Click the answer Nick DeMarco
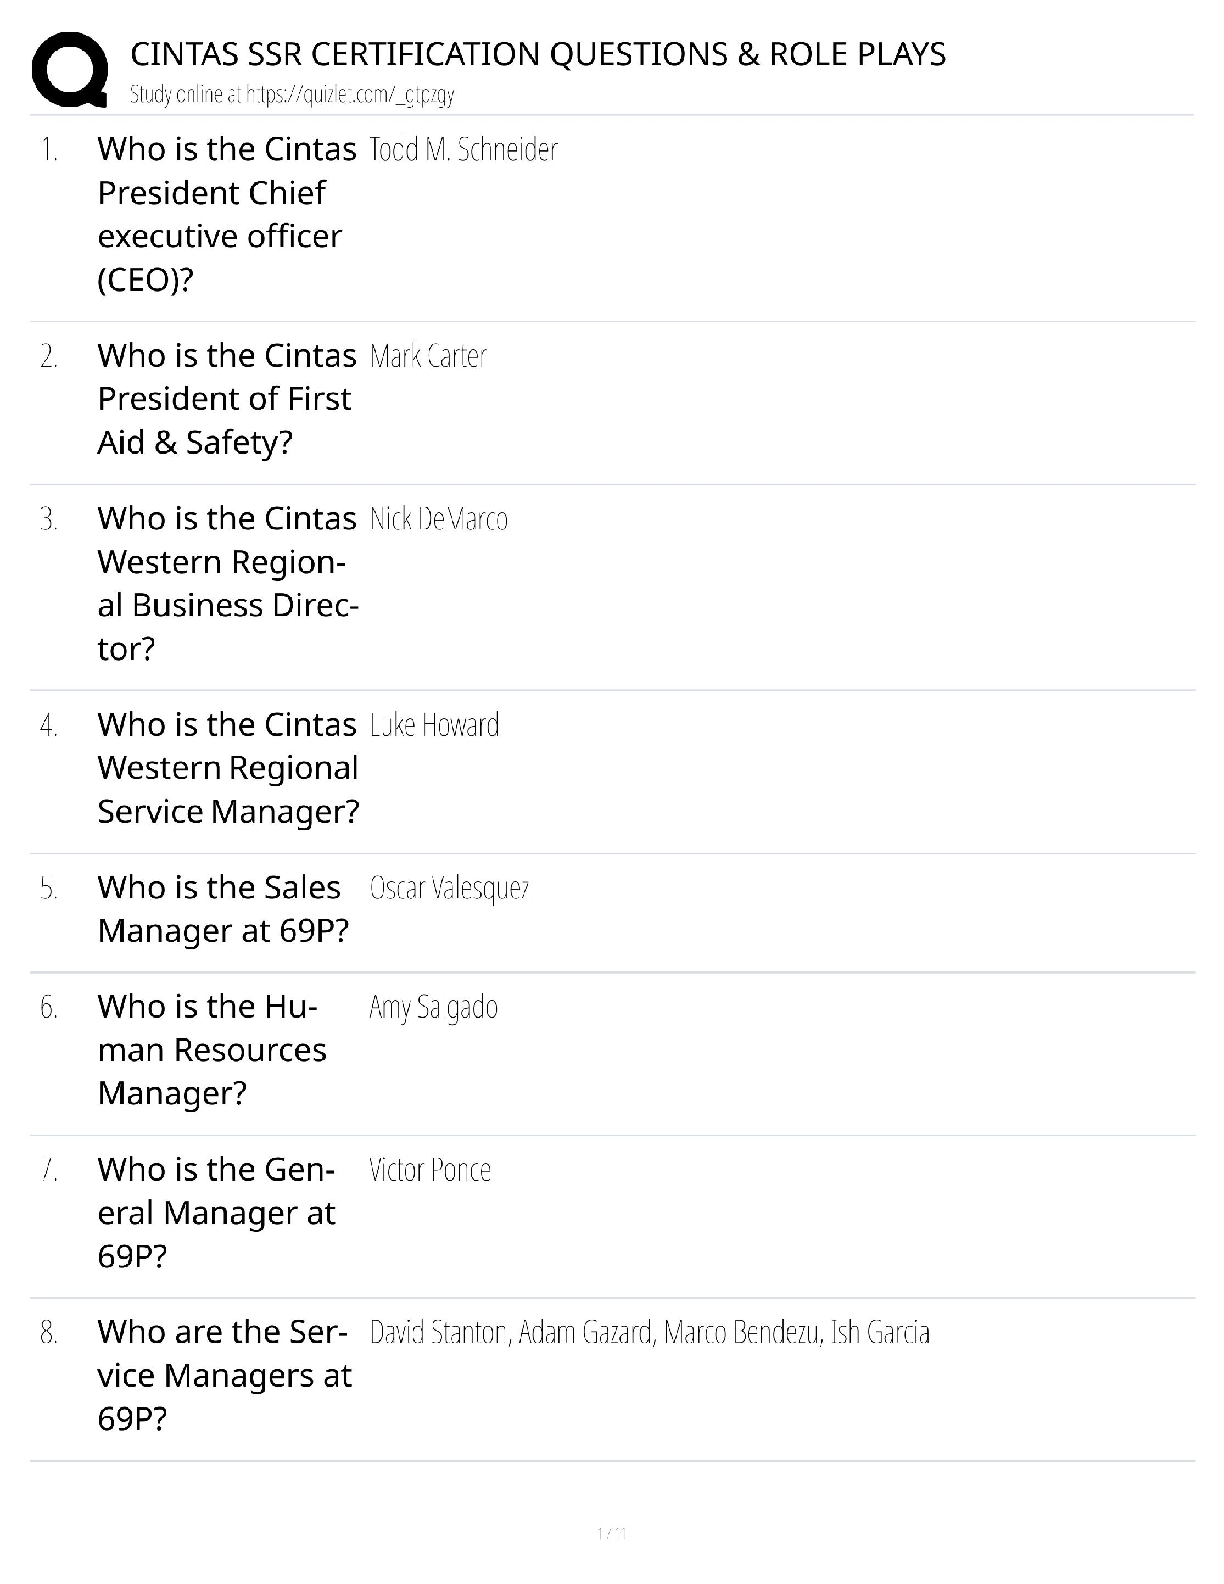The height and width of the screenshot is (1584, 1224). coord(438,519)
